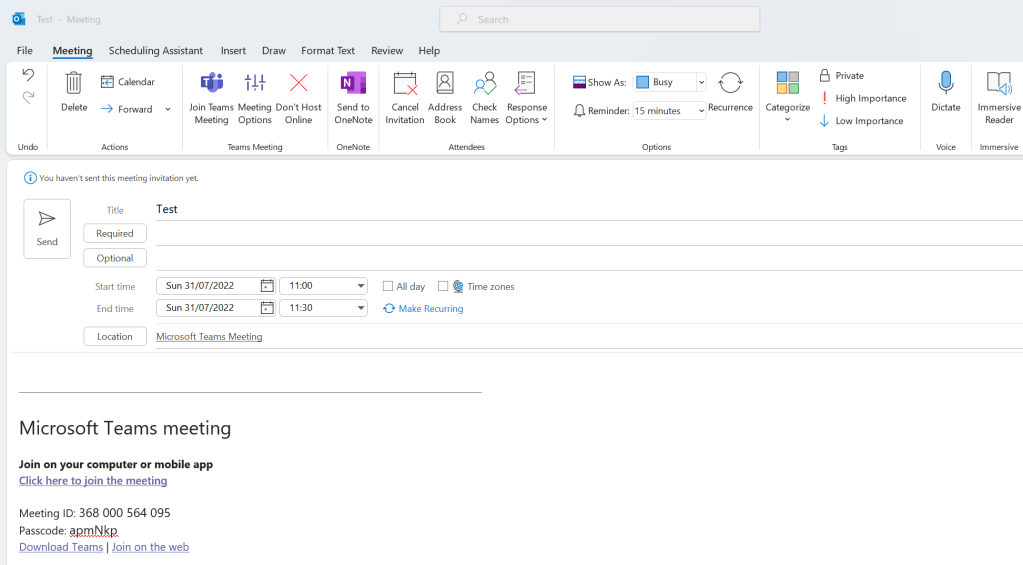Image resolution: width=1023 pixels, height=565 pixels.
Task: Click the Don't Host Online icon
Action: coord(298,98)
